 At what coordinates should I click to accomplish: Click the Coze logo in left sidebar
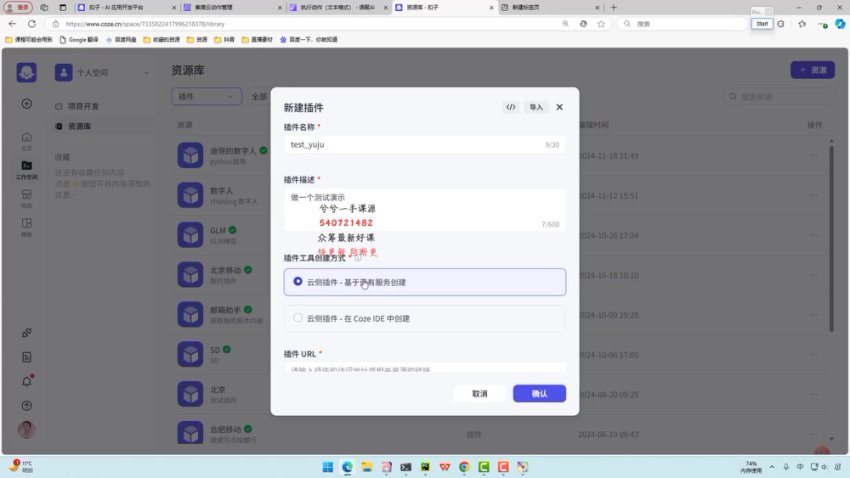pos(26,72)
